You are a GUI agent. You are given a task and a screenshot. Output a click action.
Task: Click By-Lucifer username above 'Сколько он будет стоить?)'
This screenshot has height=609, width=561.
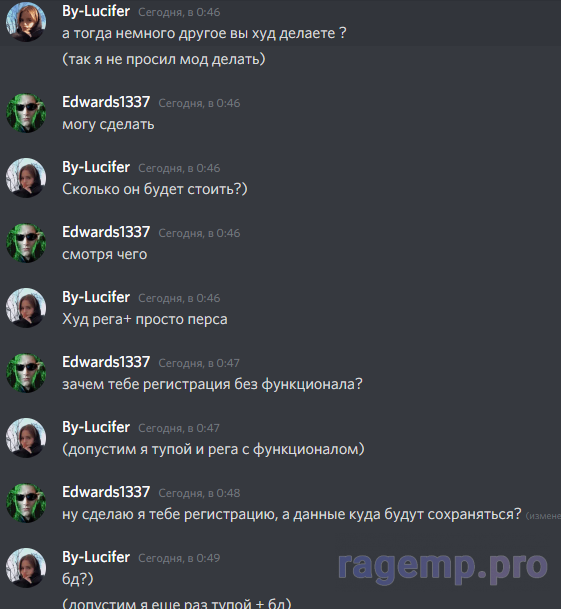(x=96, y=167)
